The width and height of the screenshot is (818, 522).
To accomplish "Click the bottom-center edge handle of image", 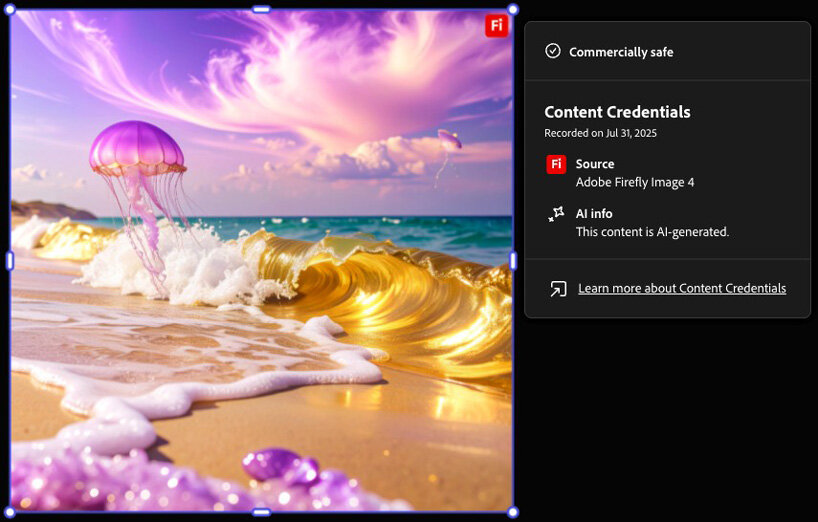I will click(261, 512).
